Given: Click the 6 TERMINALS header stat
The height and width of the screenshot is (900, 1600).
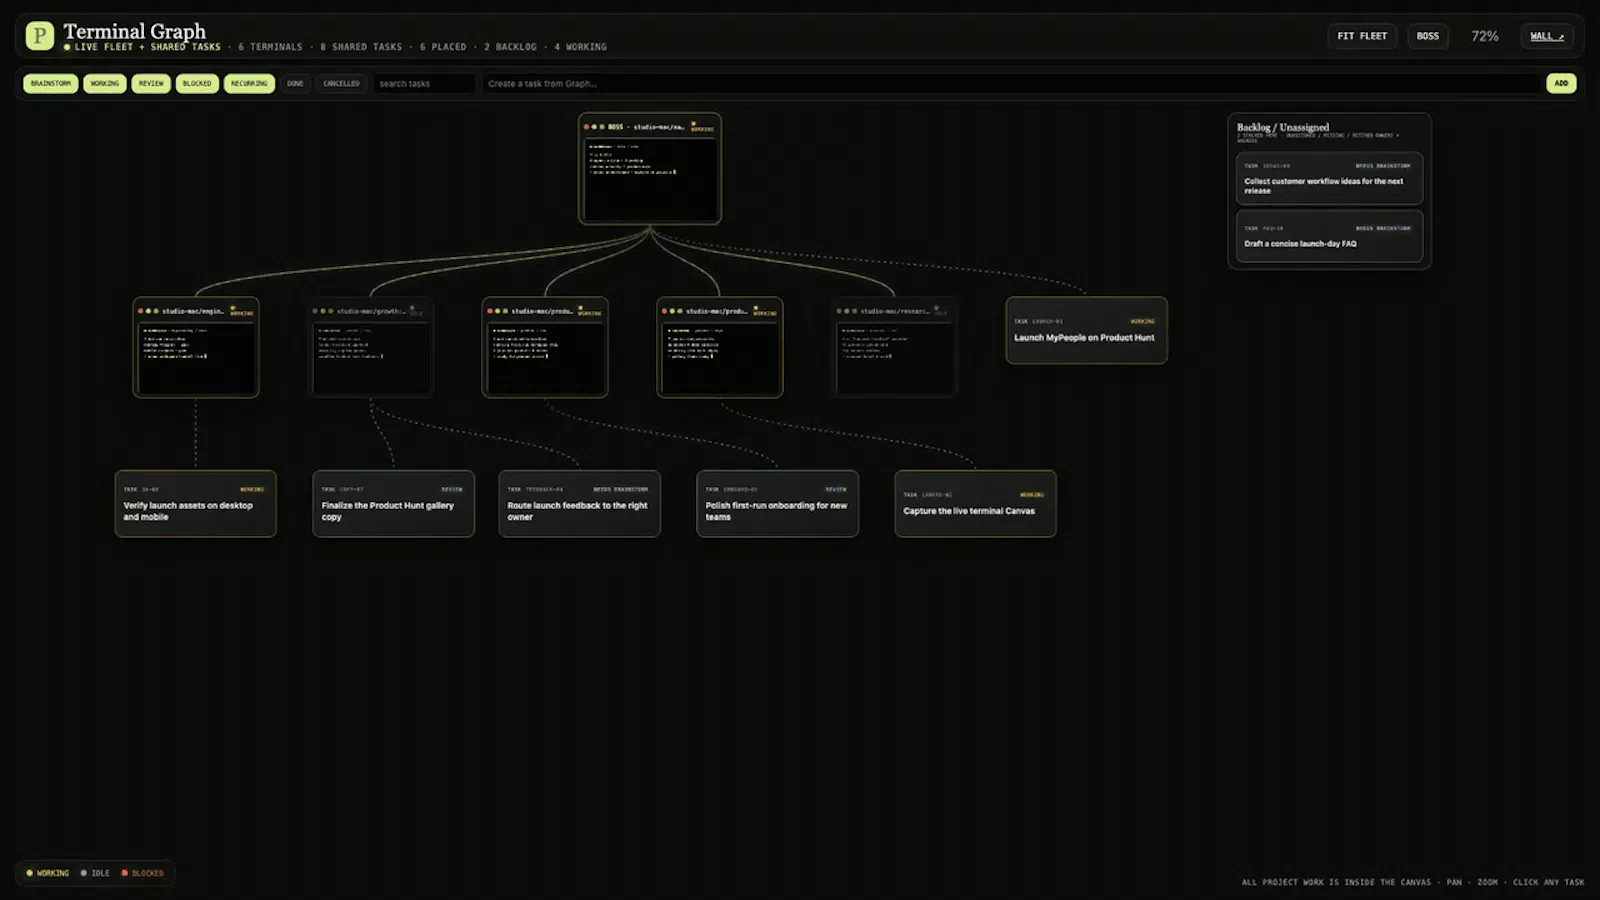Looking at the screenshot, I should [x=270, y=47].
